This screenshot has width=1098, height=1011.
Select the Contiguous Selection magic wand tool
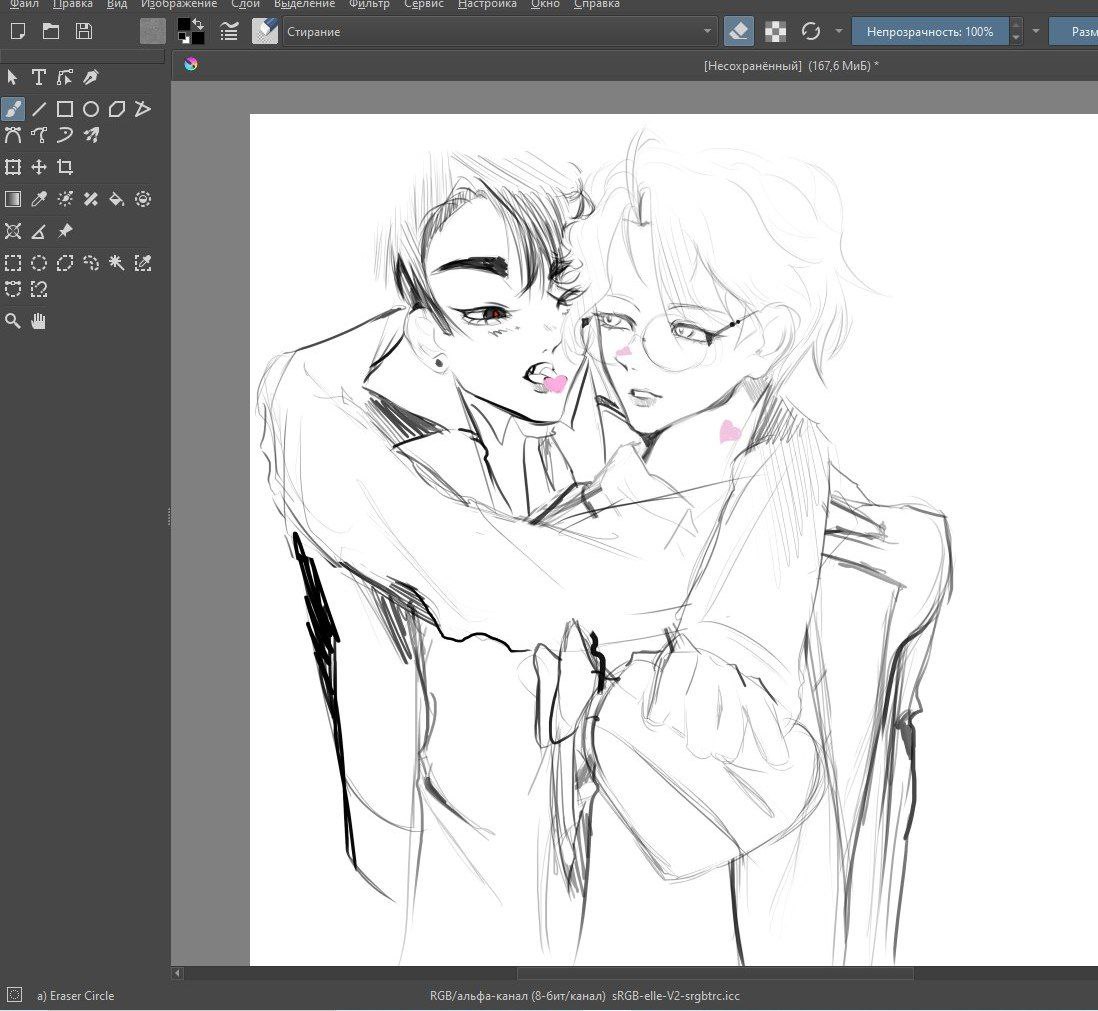point(116,263)
